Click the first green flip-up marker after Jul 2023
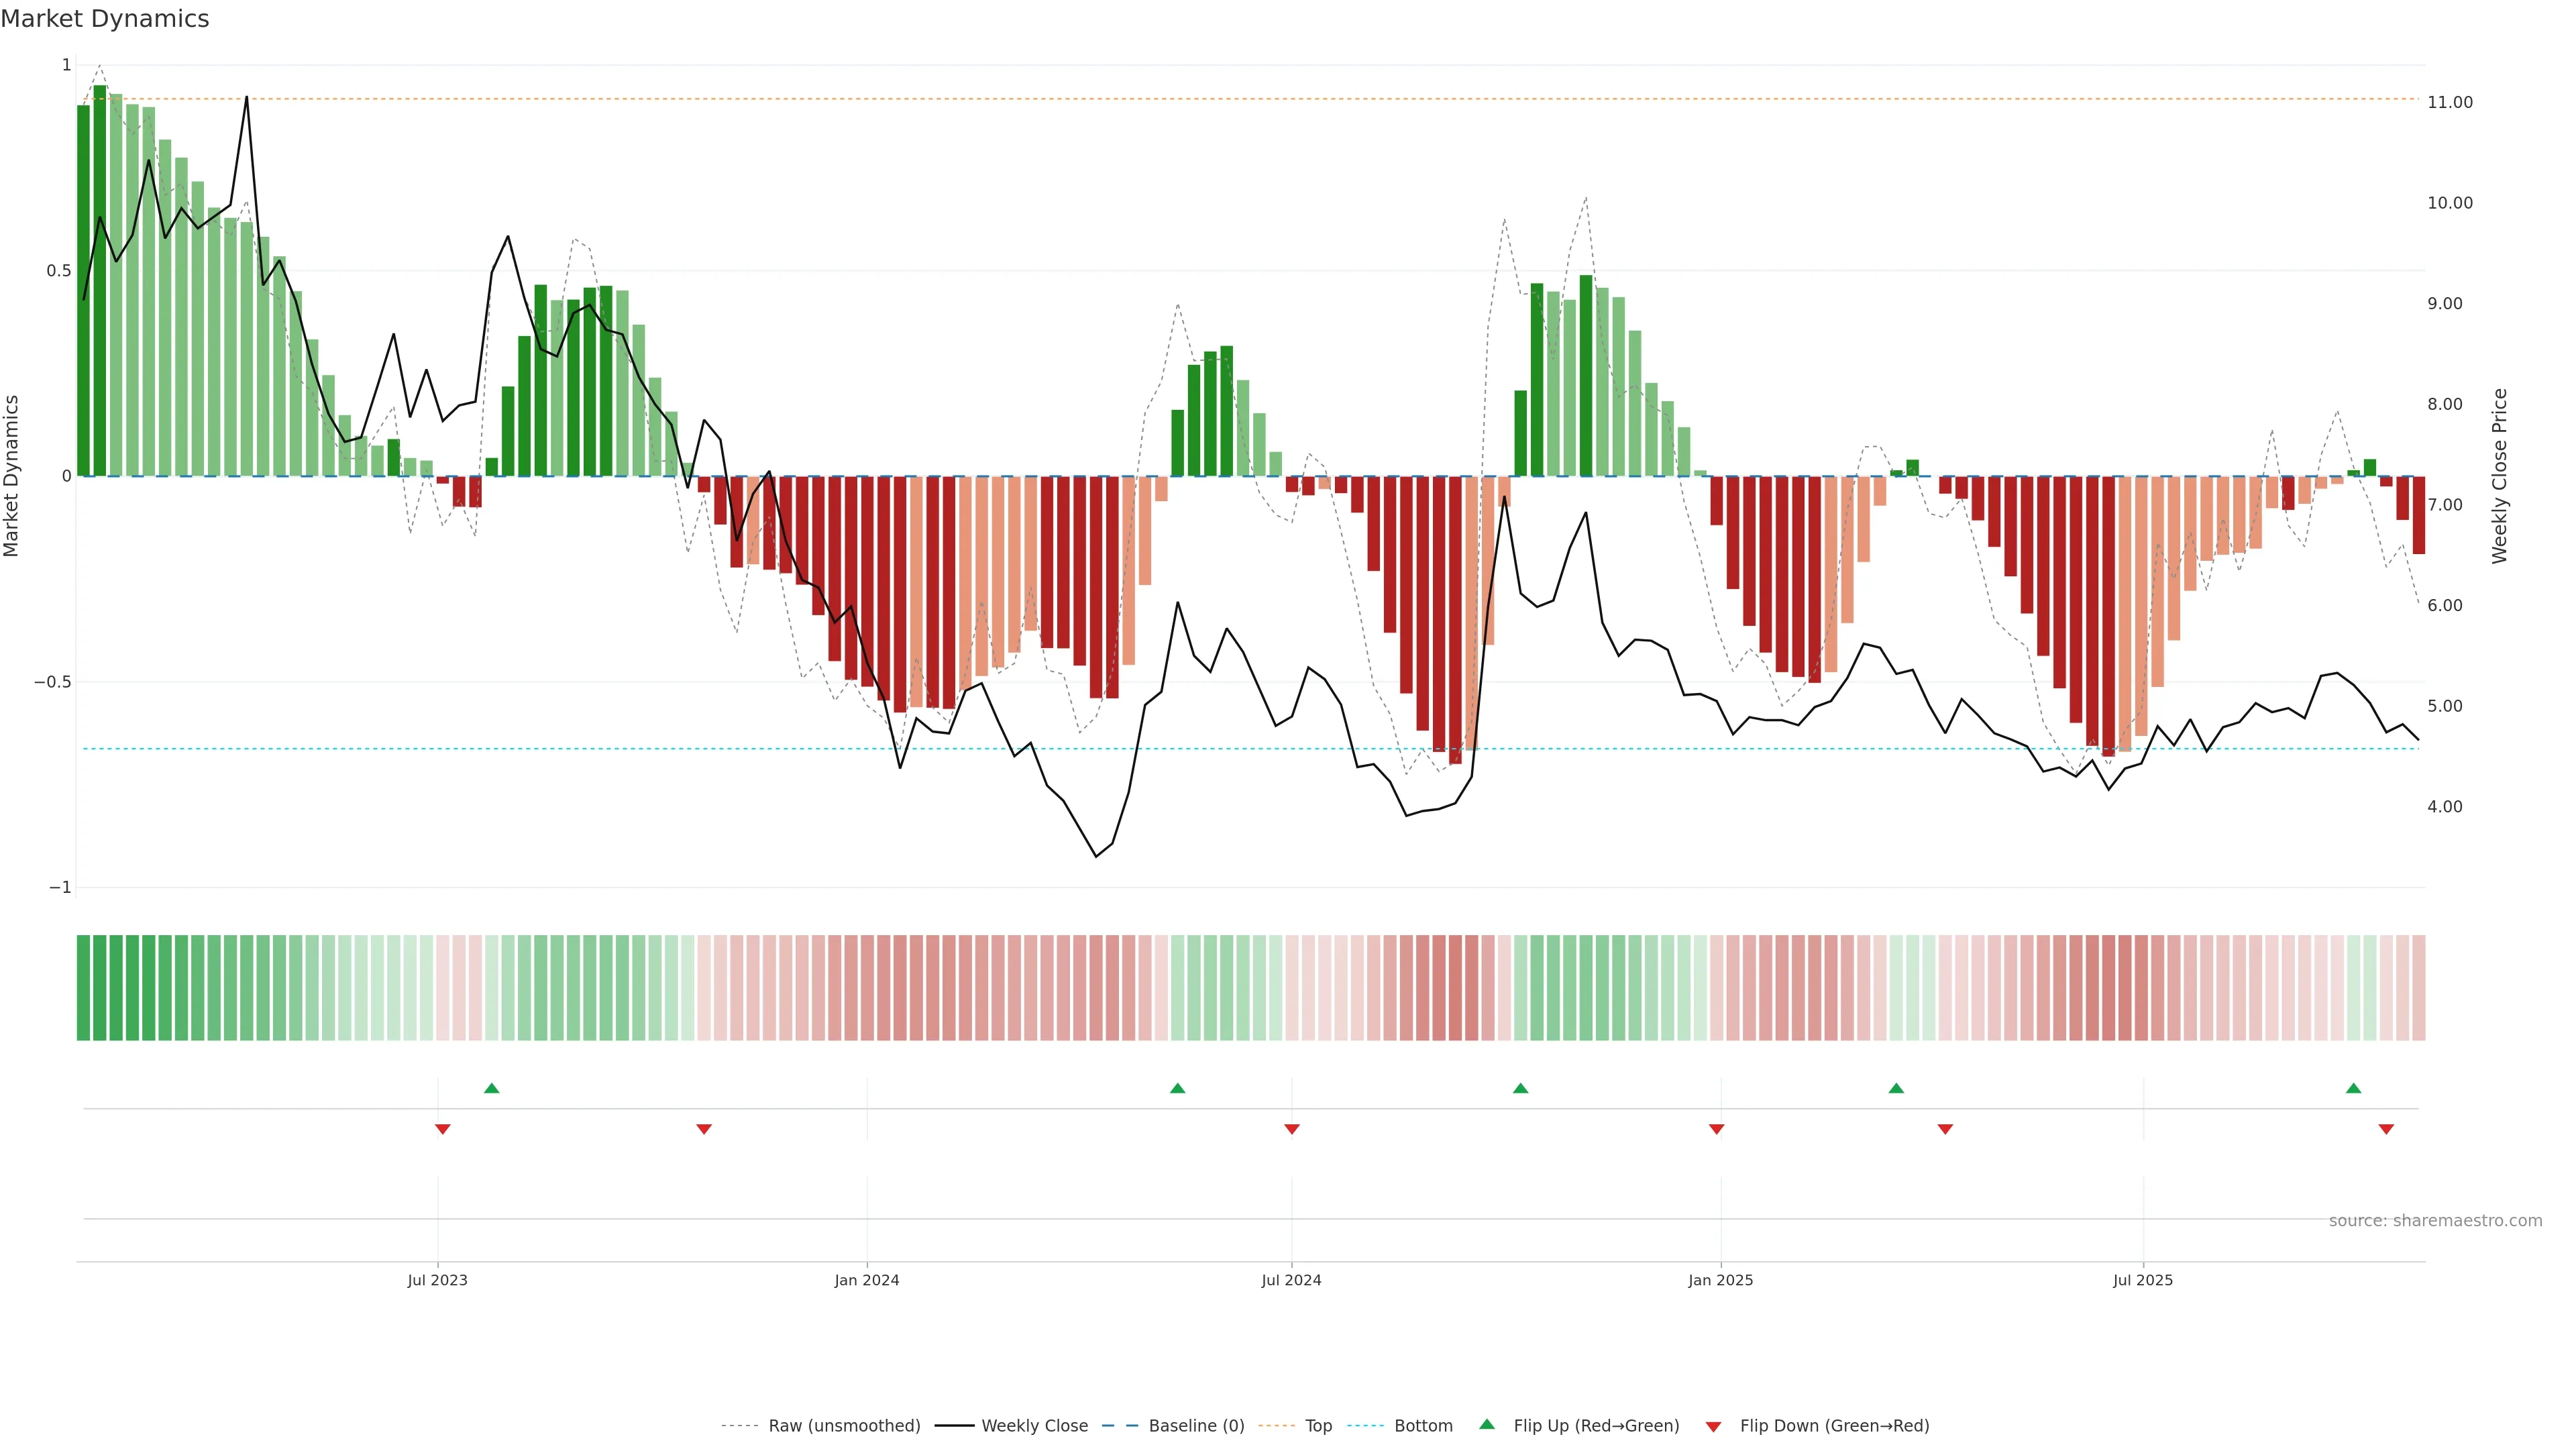 click(491, 1088)
